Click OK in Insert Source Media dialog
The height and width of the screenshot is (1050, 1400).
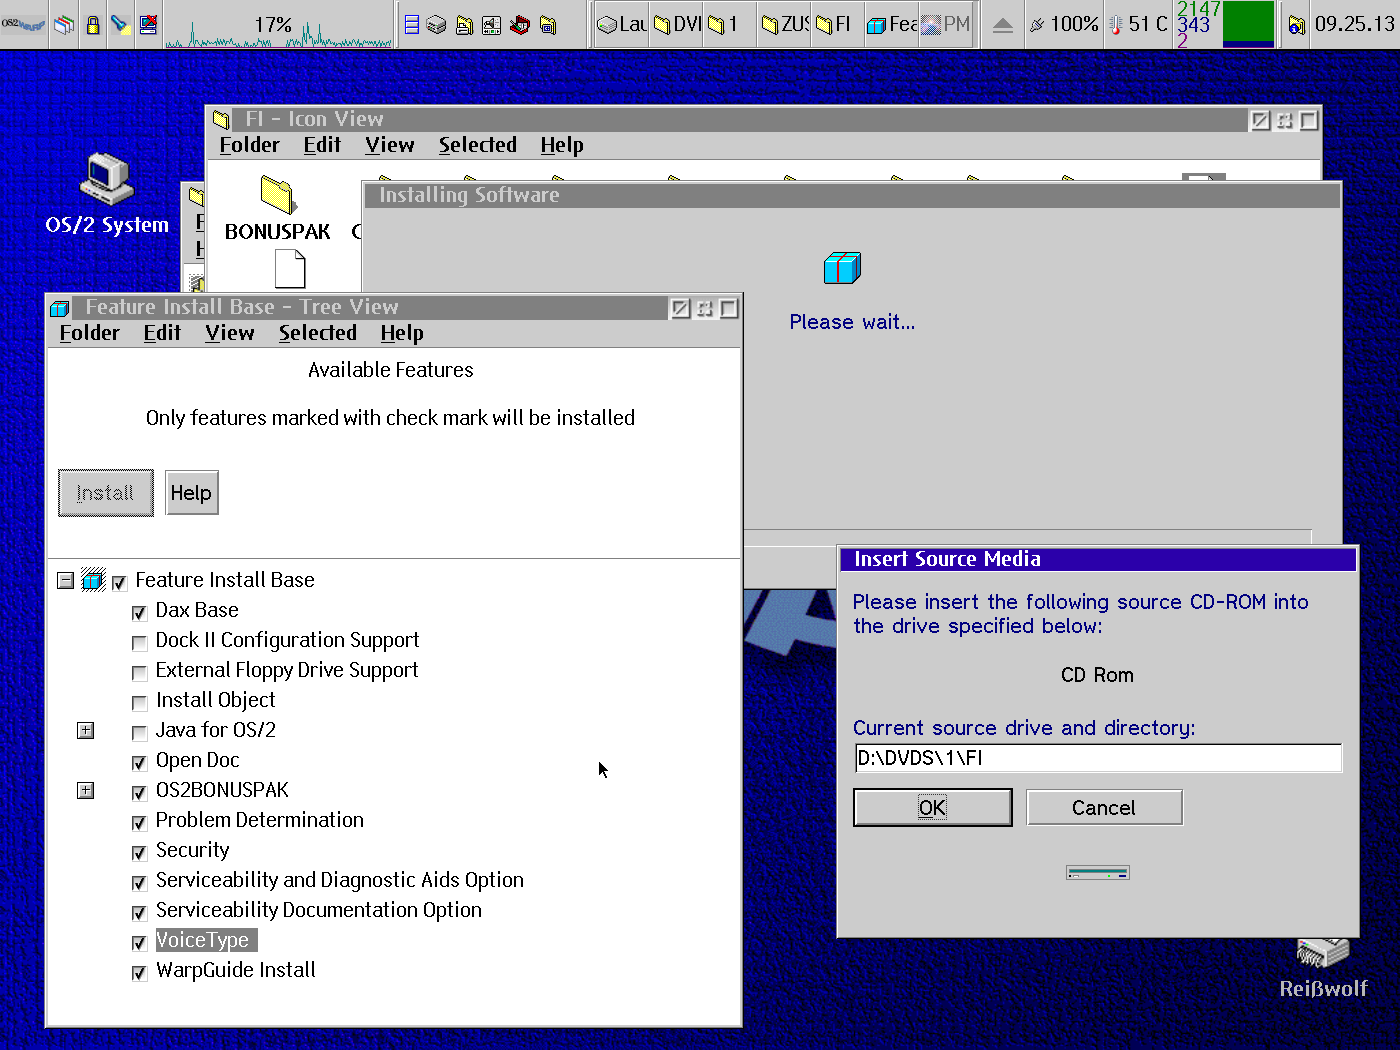(x=932, y=808)
